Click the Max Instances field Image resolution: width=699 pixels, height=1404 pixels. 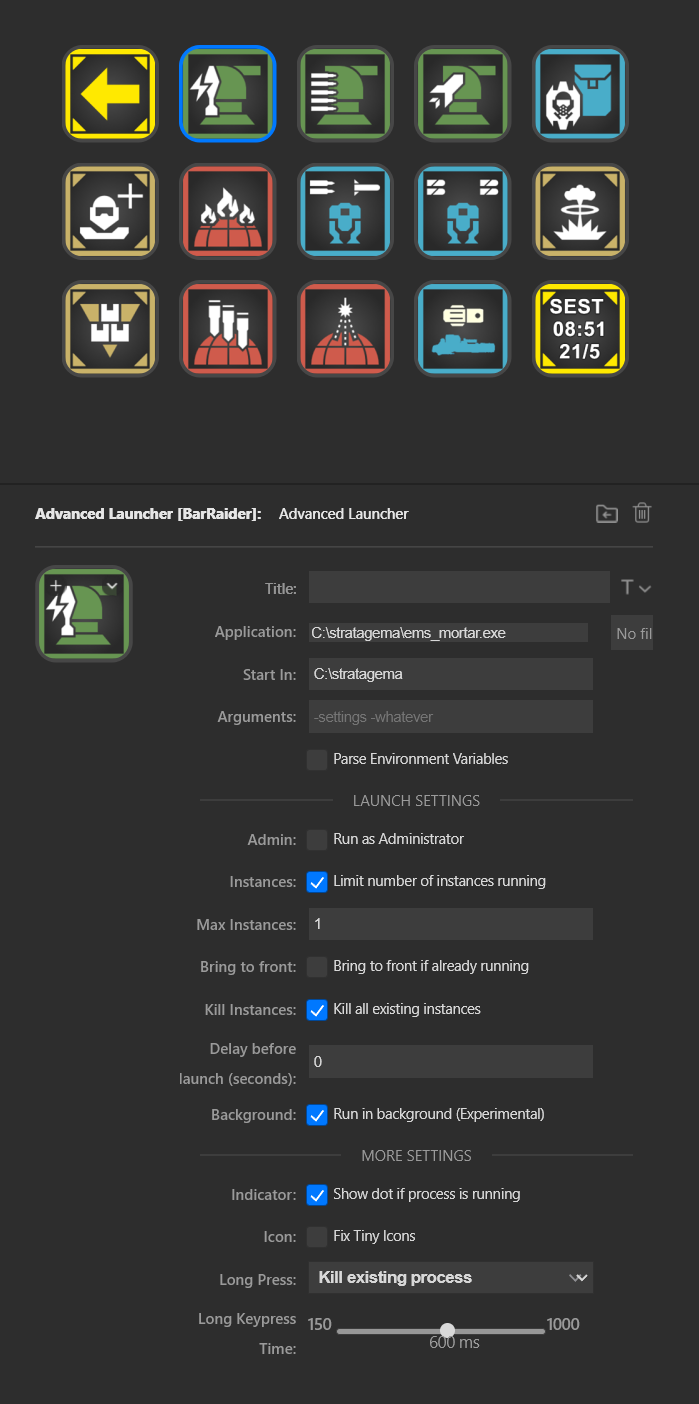[x=451, y=924]
